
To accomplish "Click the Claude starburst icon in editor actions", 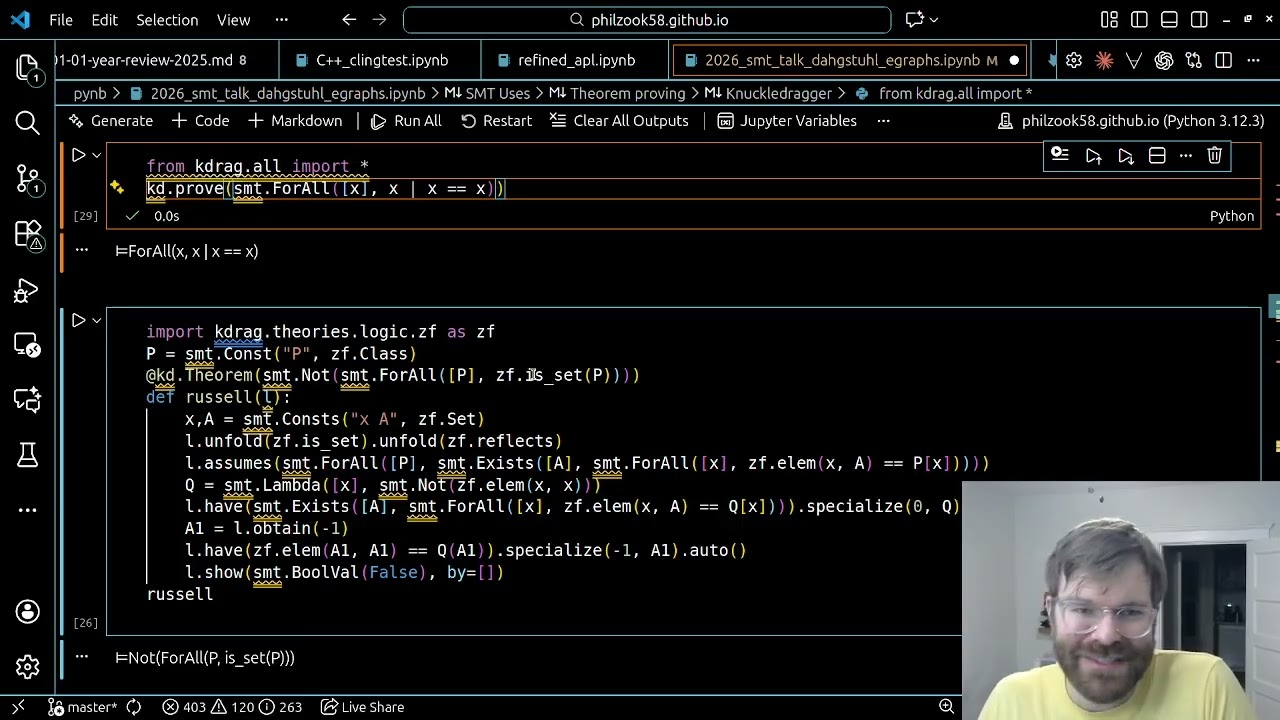I will pos(1104,60).
